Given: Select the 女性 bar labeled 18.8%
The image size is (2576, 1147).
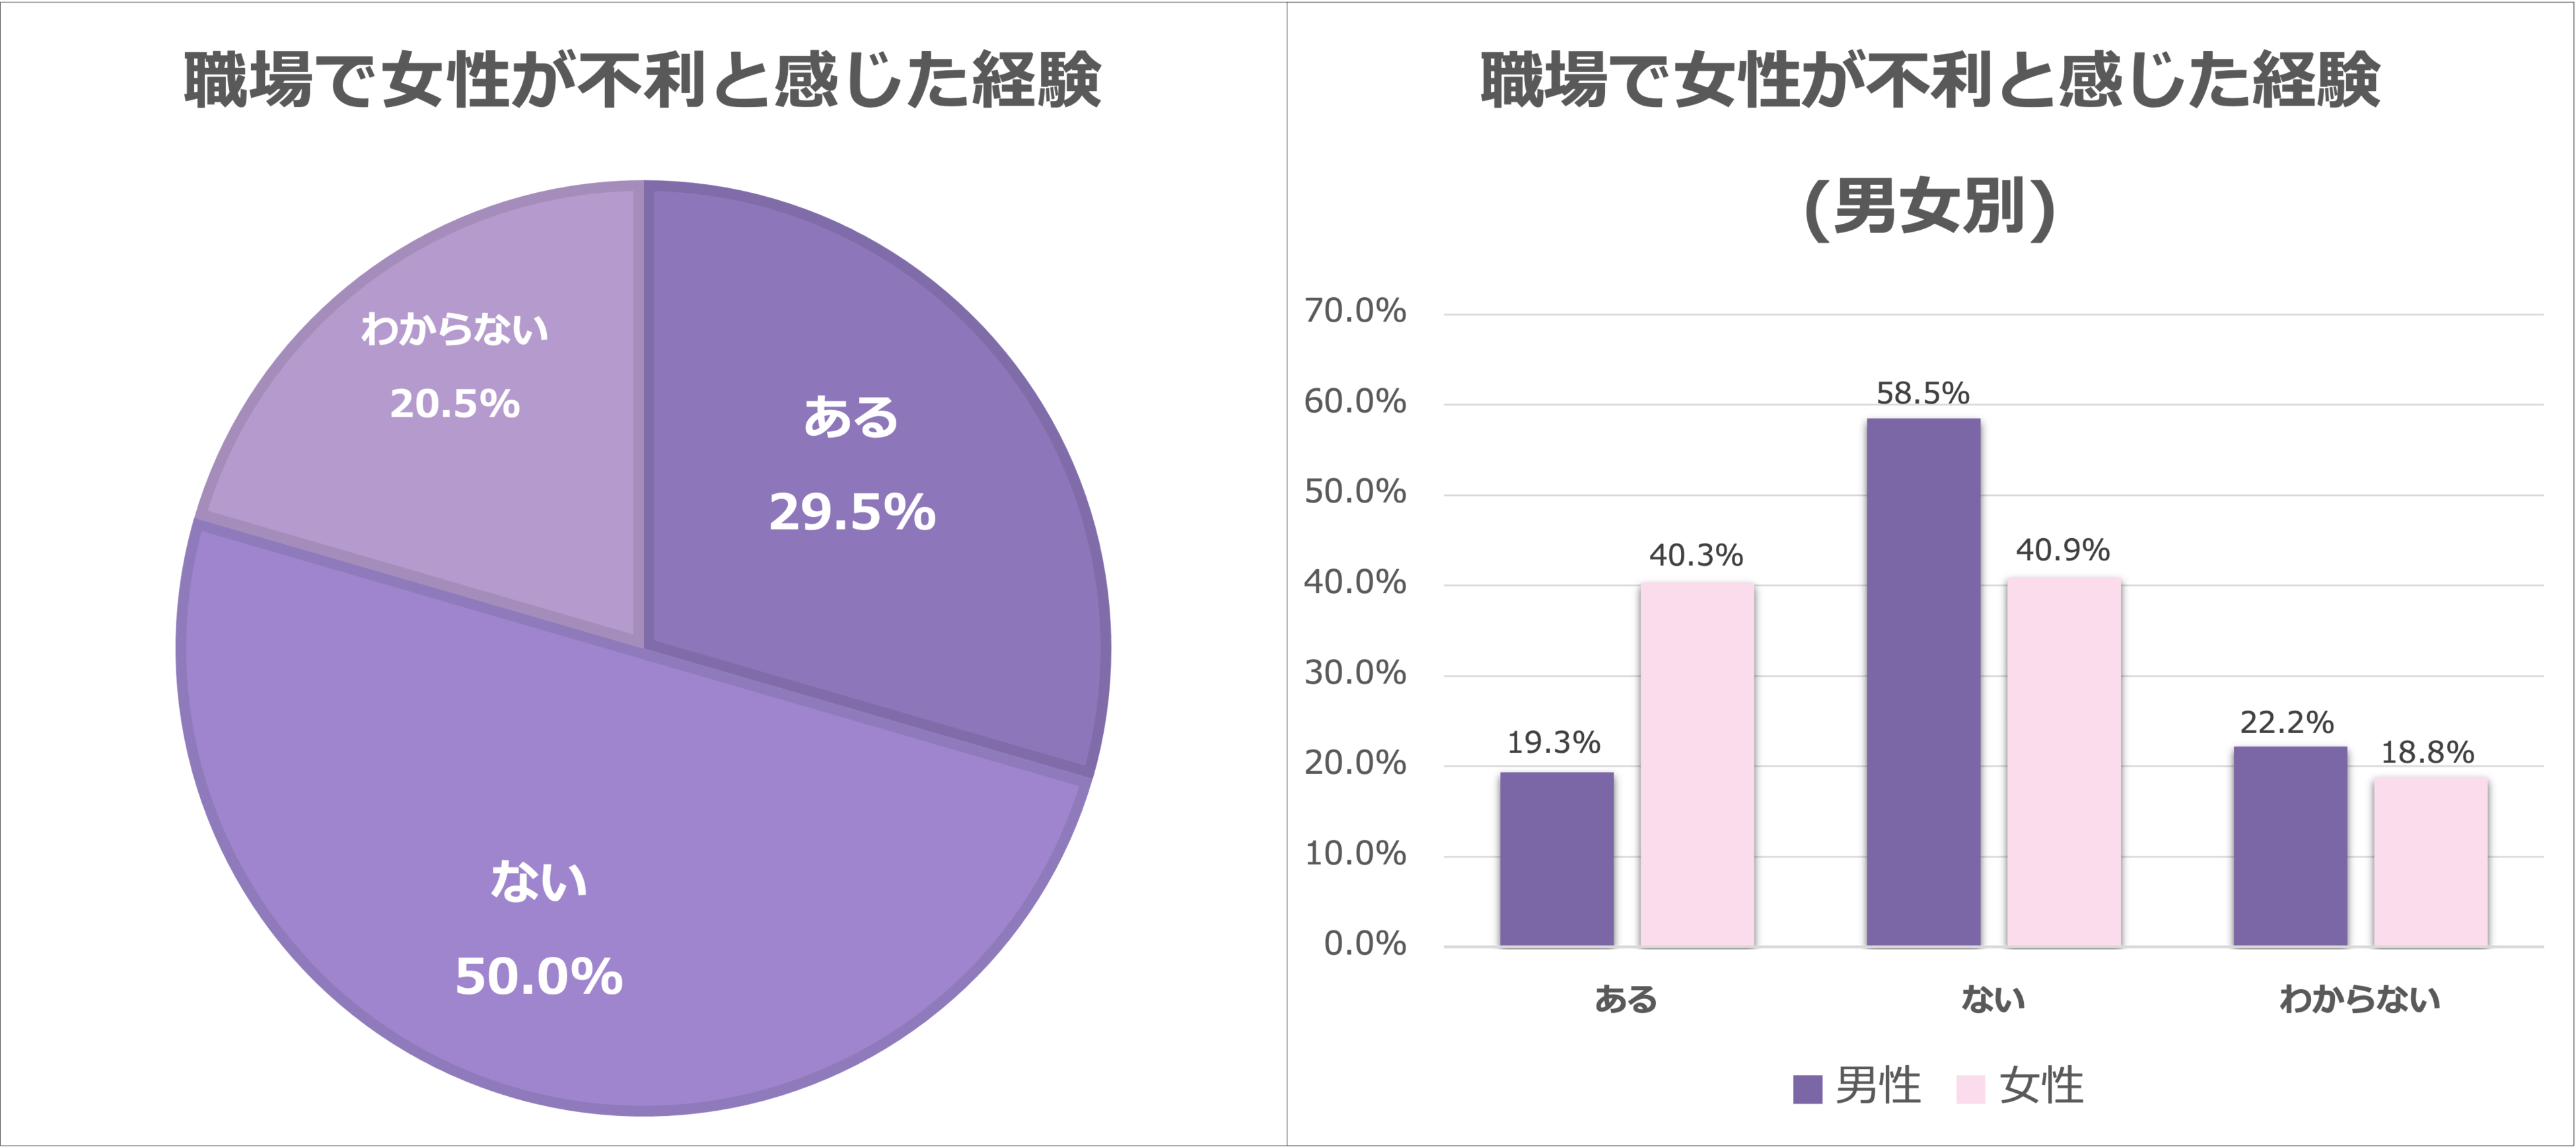Looking at the screenshot, I should [2431, 861].
